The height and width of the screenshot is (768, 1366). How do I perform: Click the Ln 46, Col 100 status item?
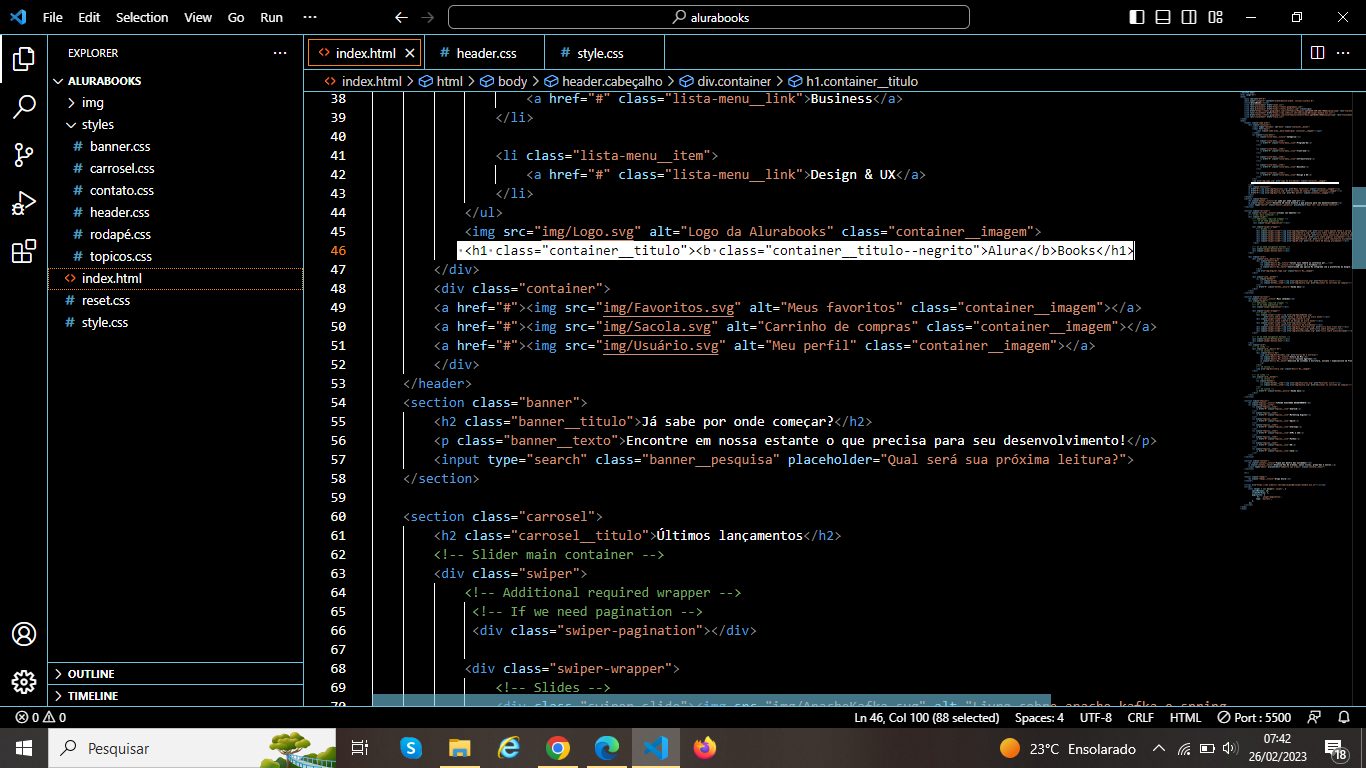tap(926, 718)
